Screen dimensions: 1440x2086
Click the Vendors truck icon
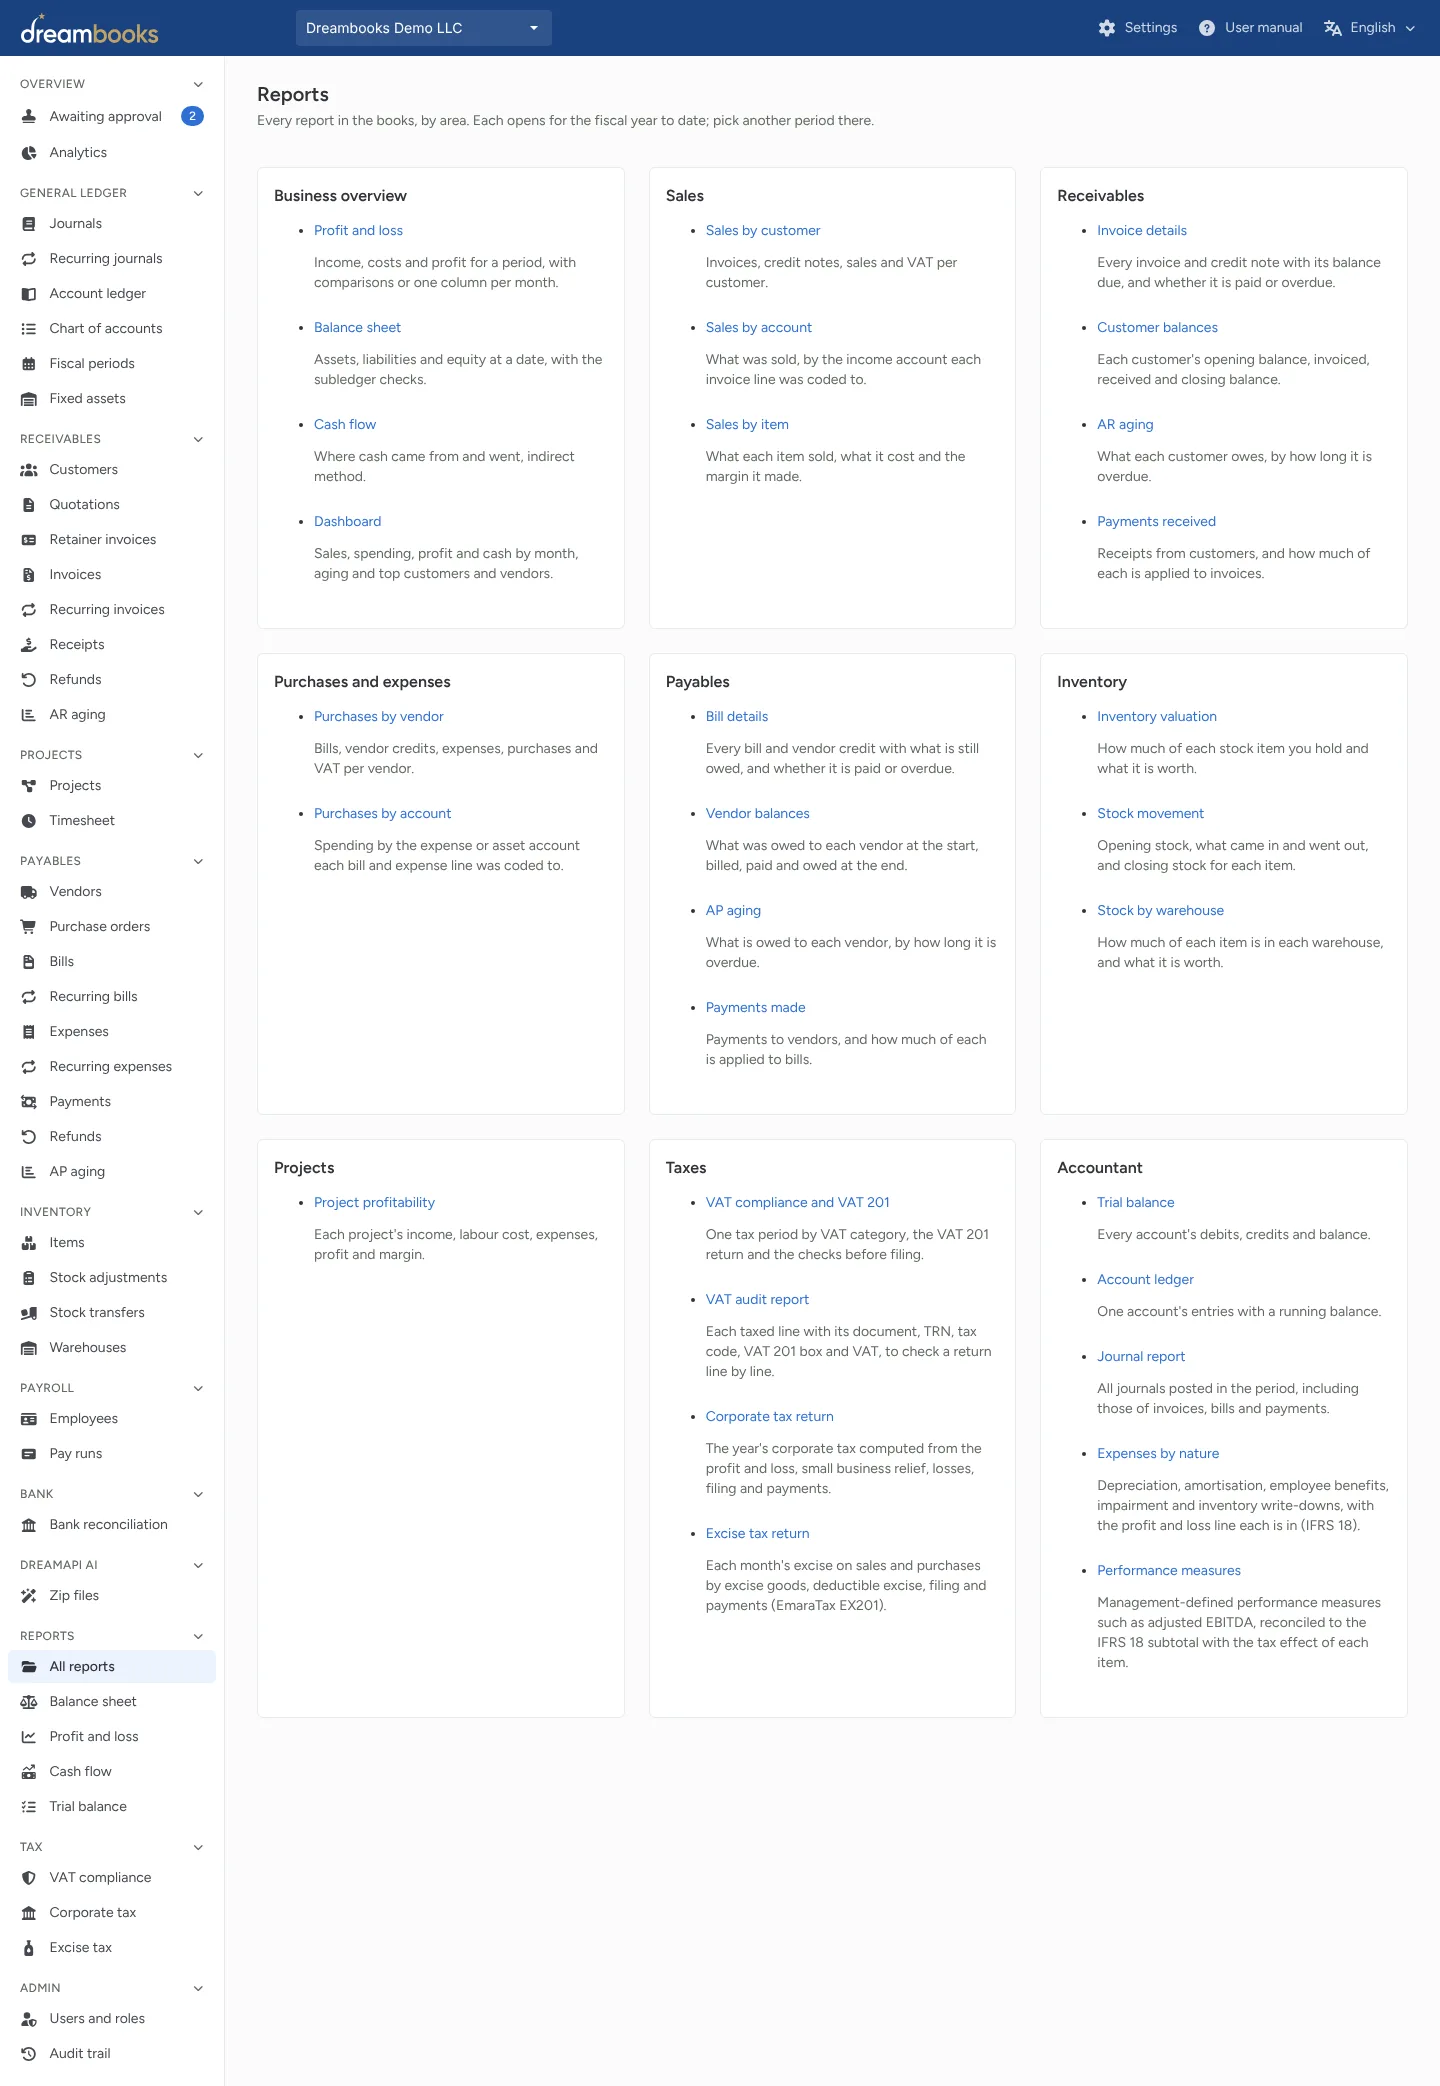coord(29,891)
